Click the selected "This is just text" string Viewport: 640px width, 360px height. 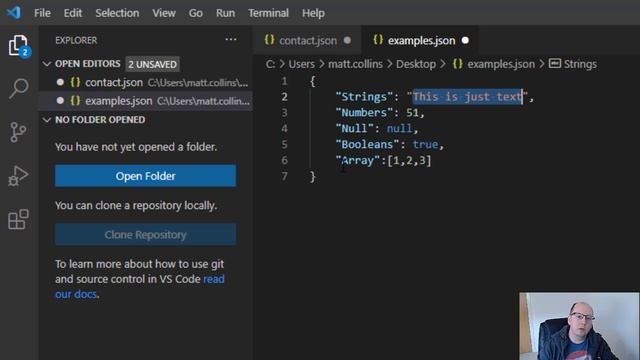pyautogui.click(x=468, y=97)
